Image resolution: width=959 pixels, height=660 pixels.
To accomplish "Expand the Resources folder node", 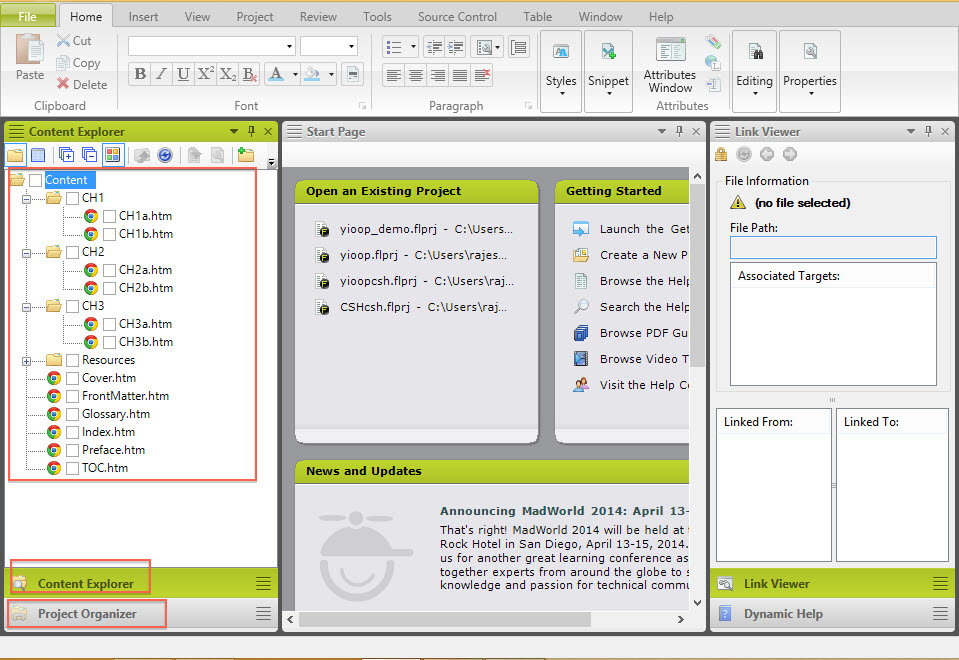I will point(26,360).
